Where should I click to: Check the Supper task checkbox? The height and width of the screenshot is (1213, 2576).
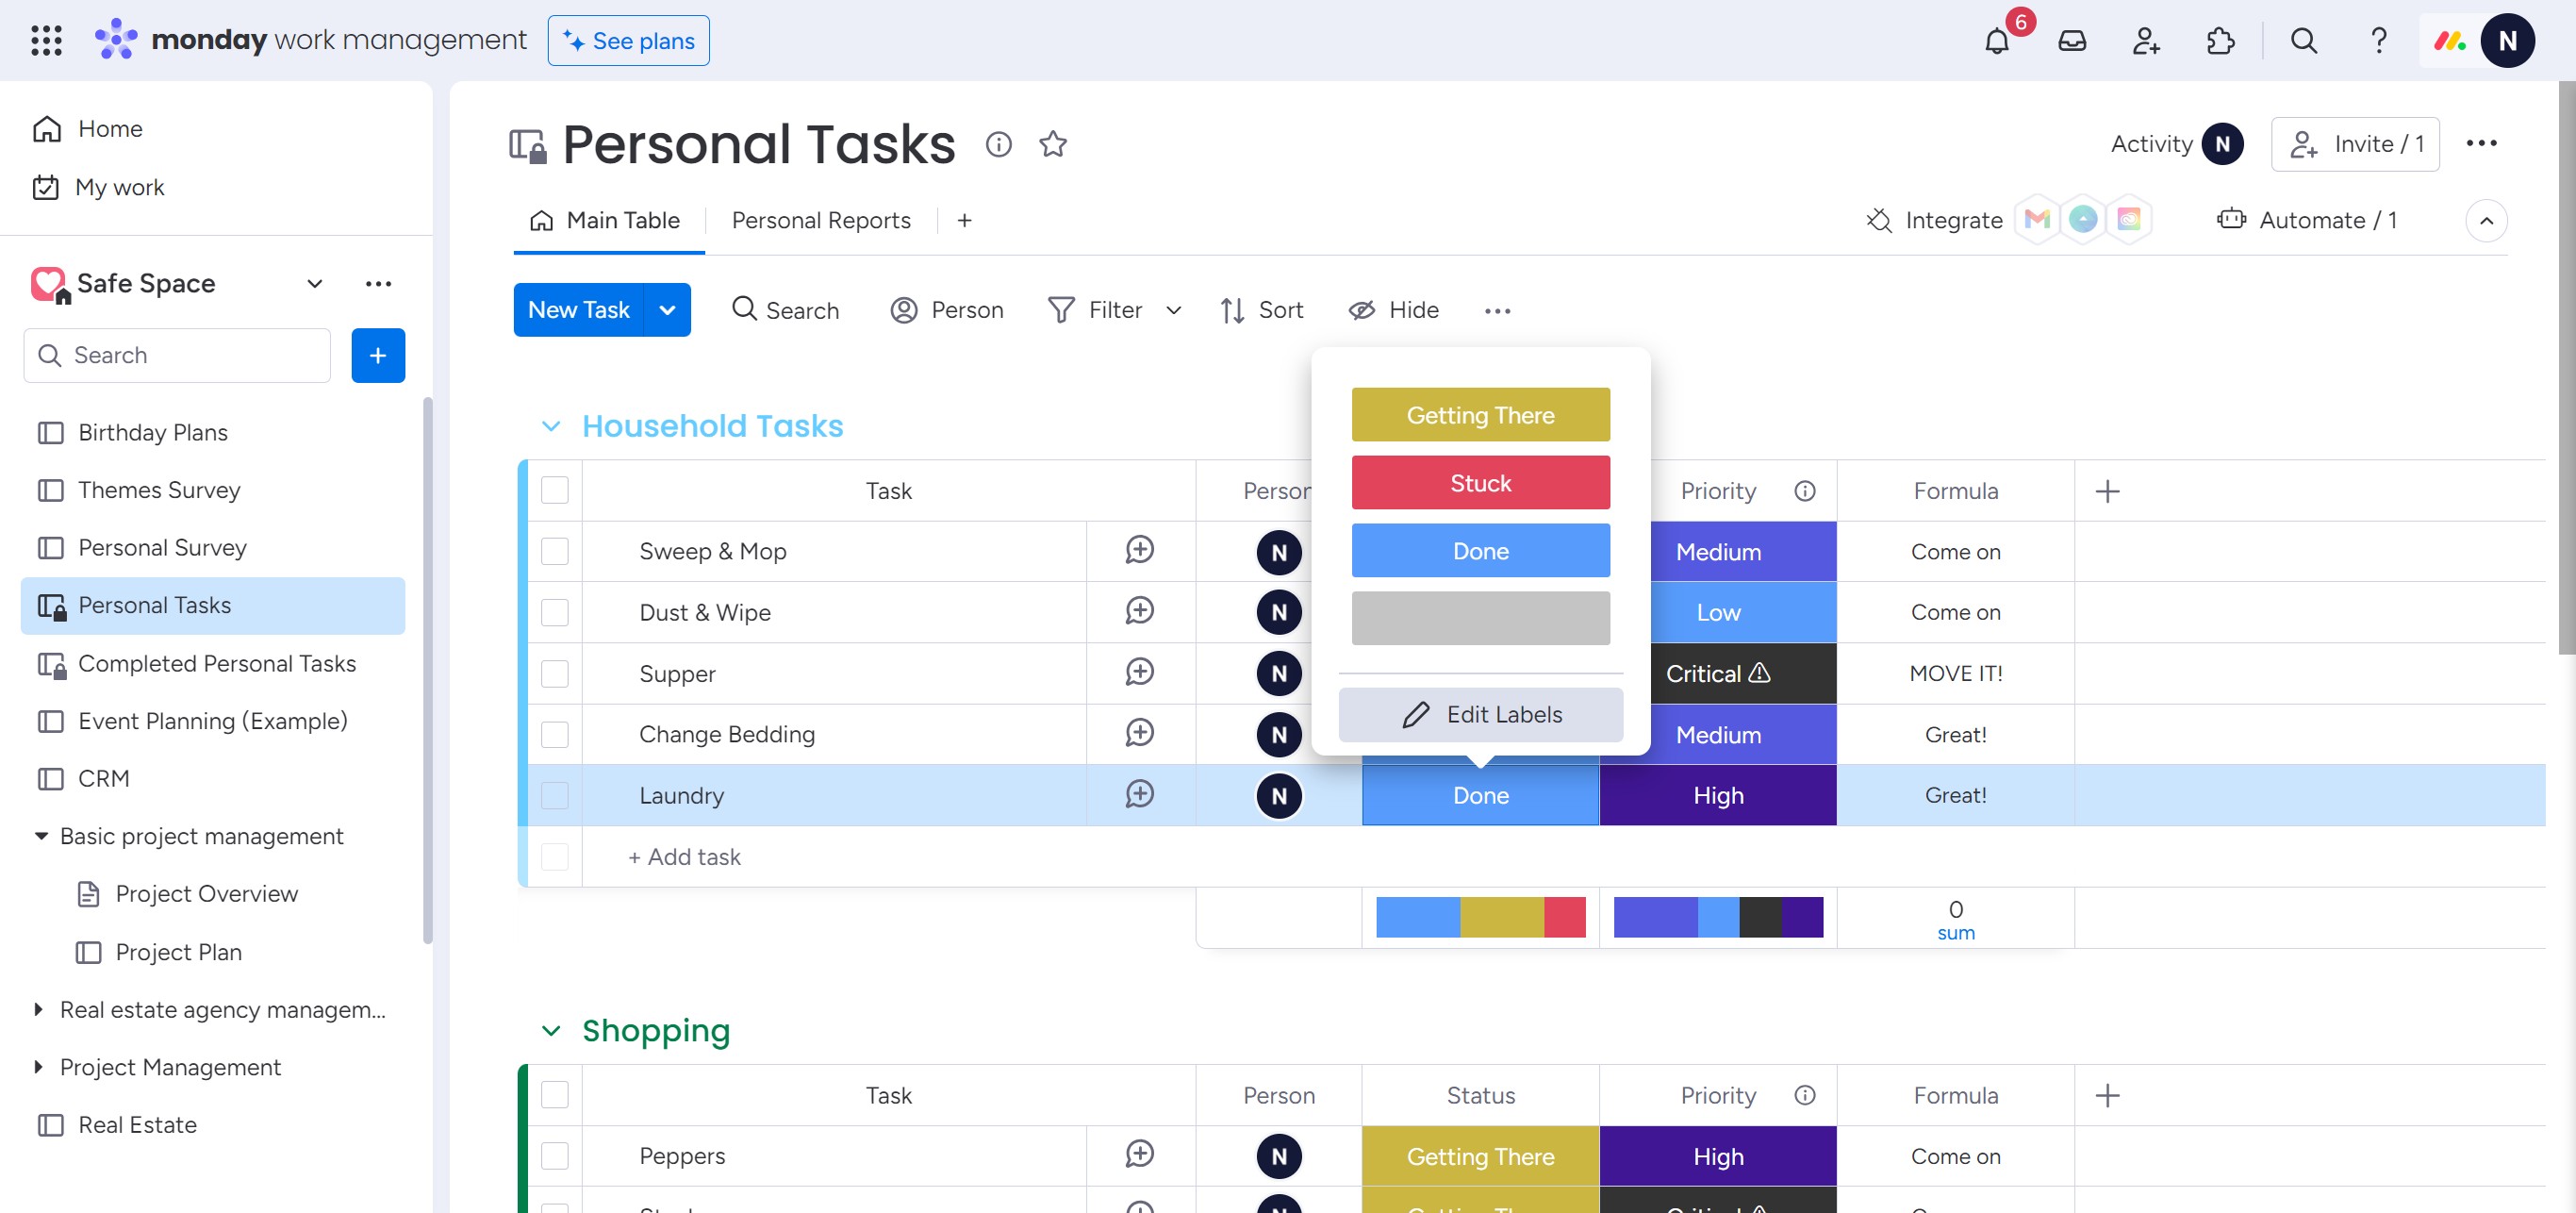(554, 673)
